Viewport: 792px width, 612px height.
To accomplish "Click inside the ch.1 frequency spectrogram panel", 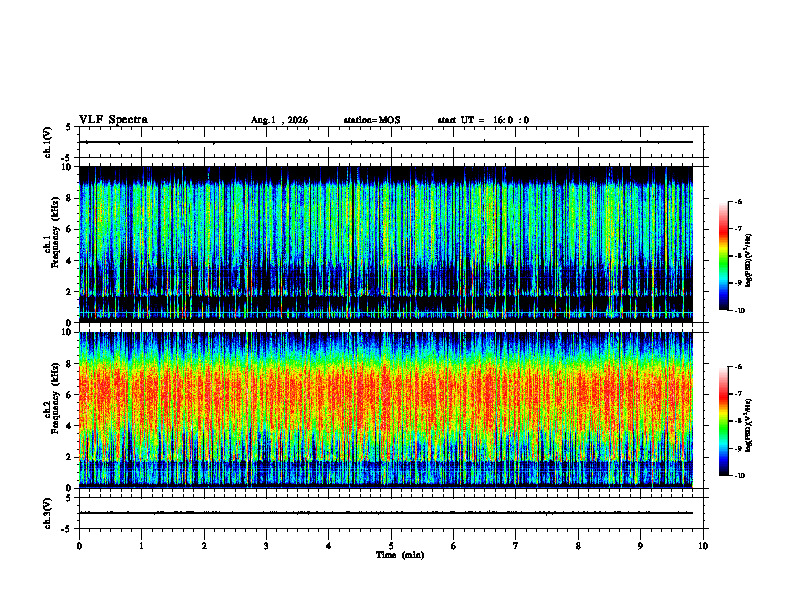I will [x=386, y=244].
